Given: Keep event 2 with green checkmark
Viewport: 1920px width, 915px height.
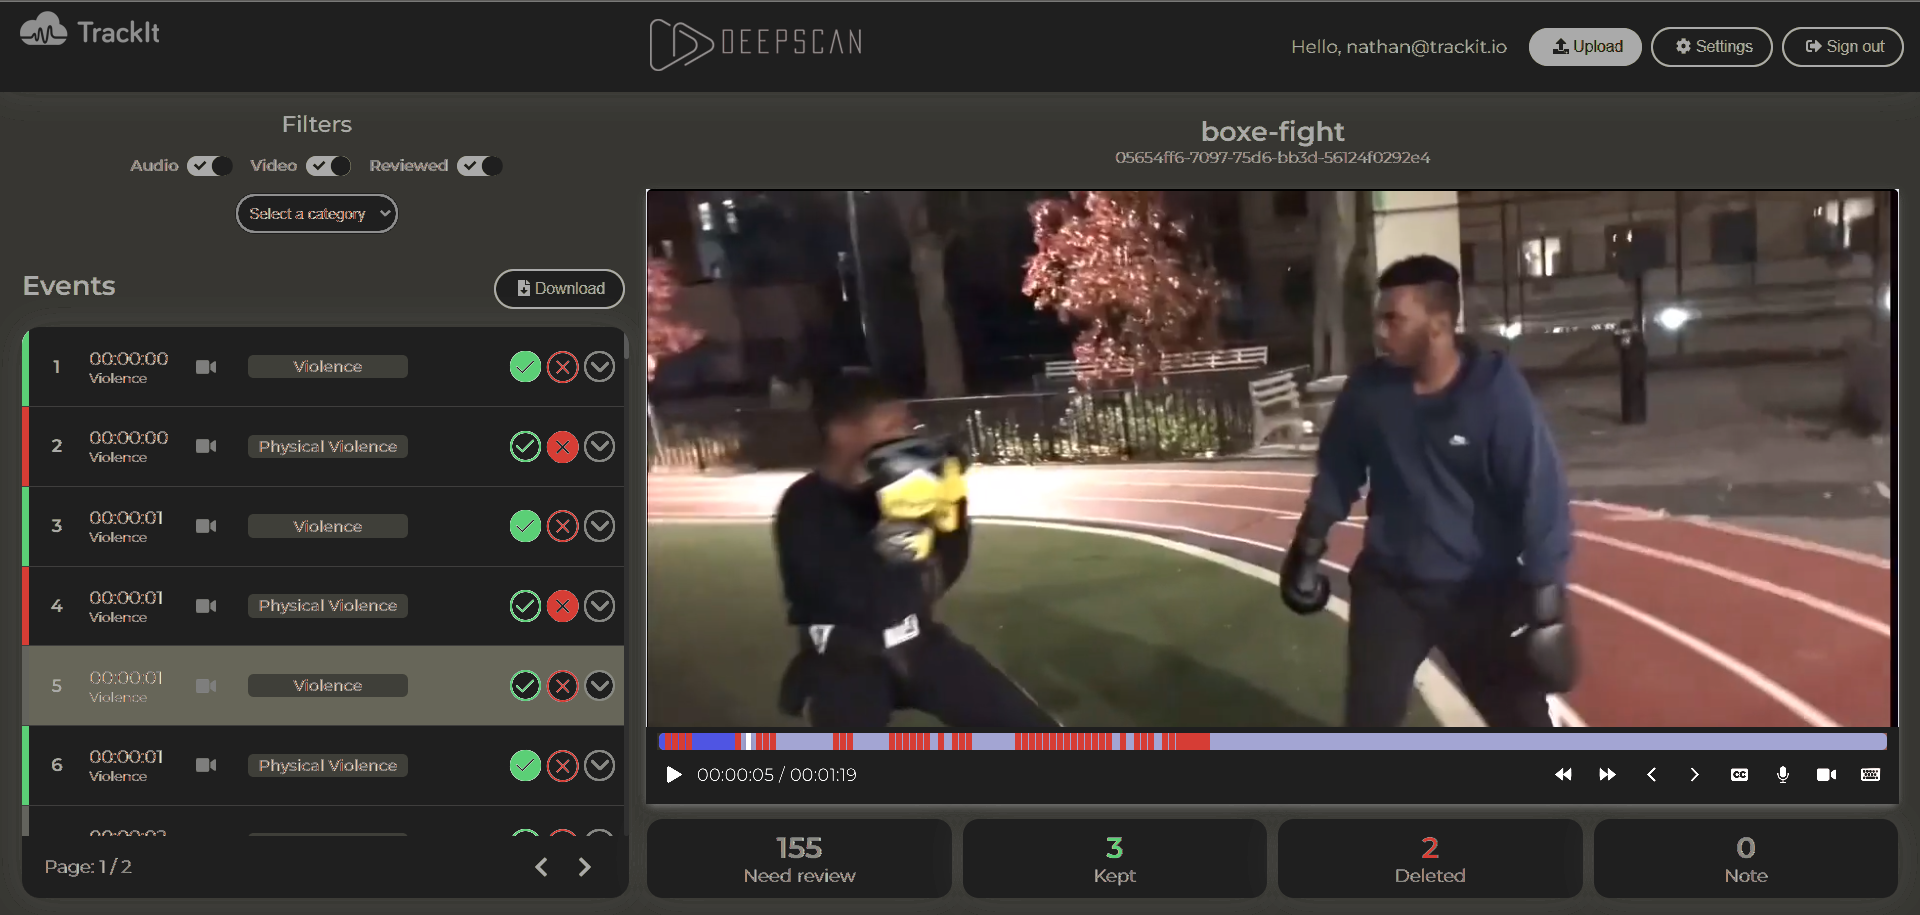Looking at the screenshot, I should point(525,447).
